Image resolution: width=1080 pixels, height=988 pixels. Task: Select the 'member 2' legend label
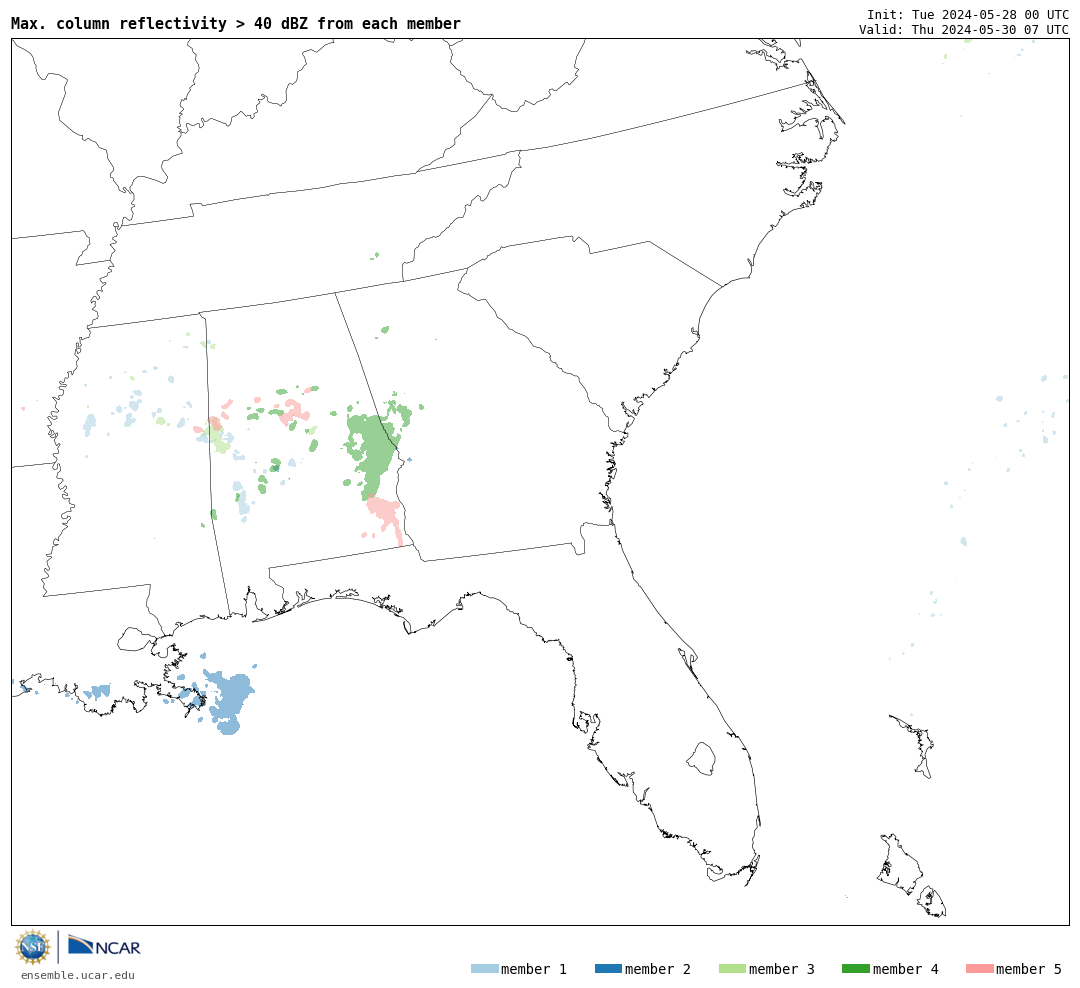coord(658,969)
